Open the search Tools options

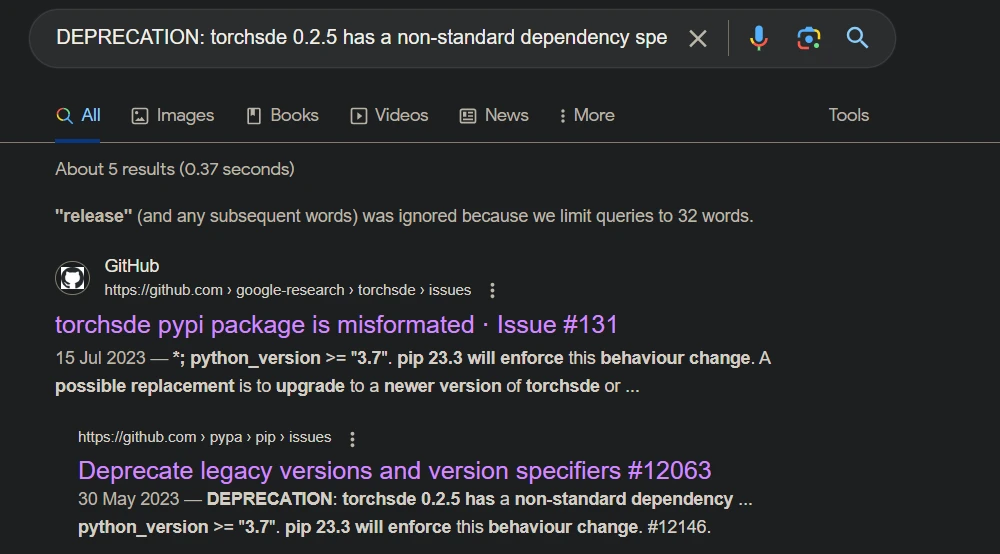coord(848,115)
